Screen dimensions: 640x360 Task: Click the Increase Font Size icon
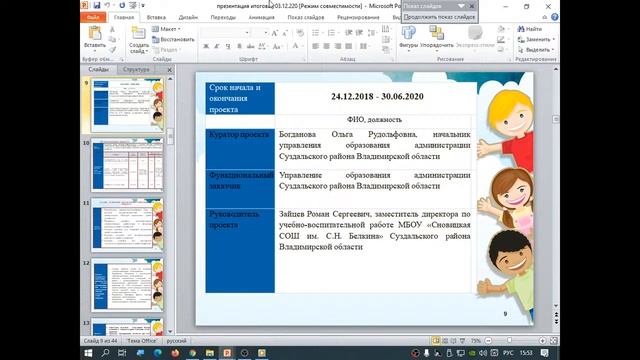(x=275, y=33)
